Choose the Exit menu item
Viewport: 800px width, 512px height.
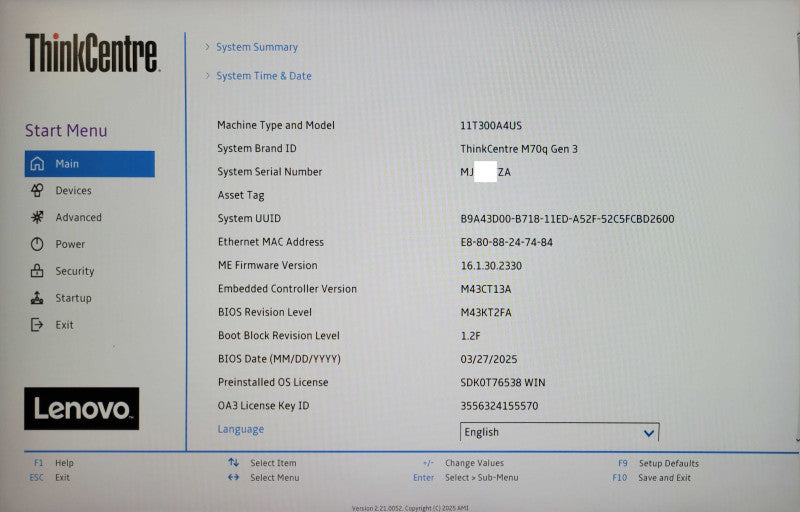coord(64,325)
